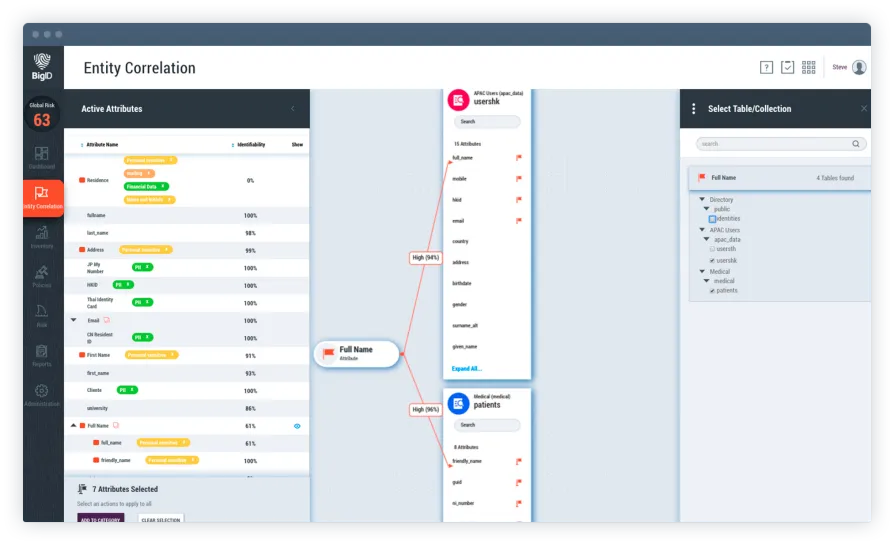
Task: Go to Policies in the sidebar
Action: (41, 275)
